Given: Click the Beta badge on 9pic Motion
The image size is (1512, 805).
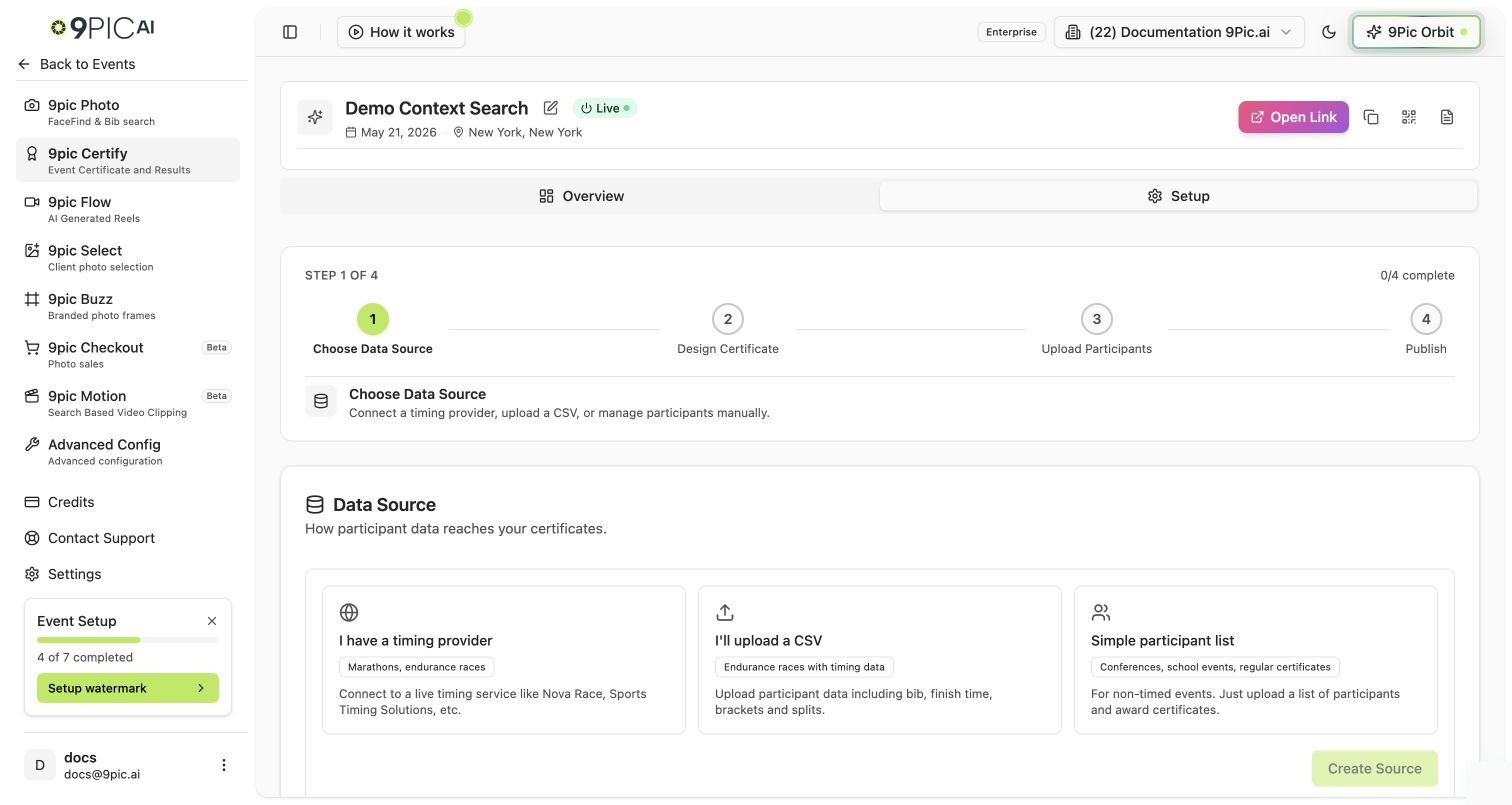Looking at the screenshot, I should 217,396.
